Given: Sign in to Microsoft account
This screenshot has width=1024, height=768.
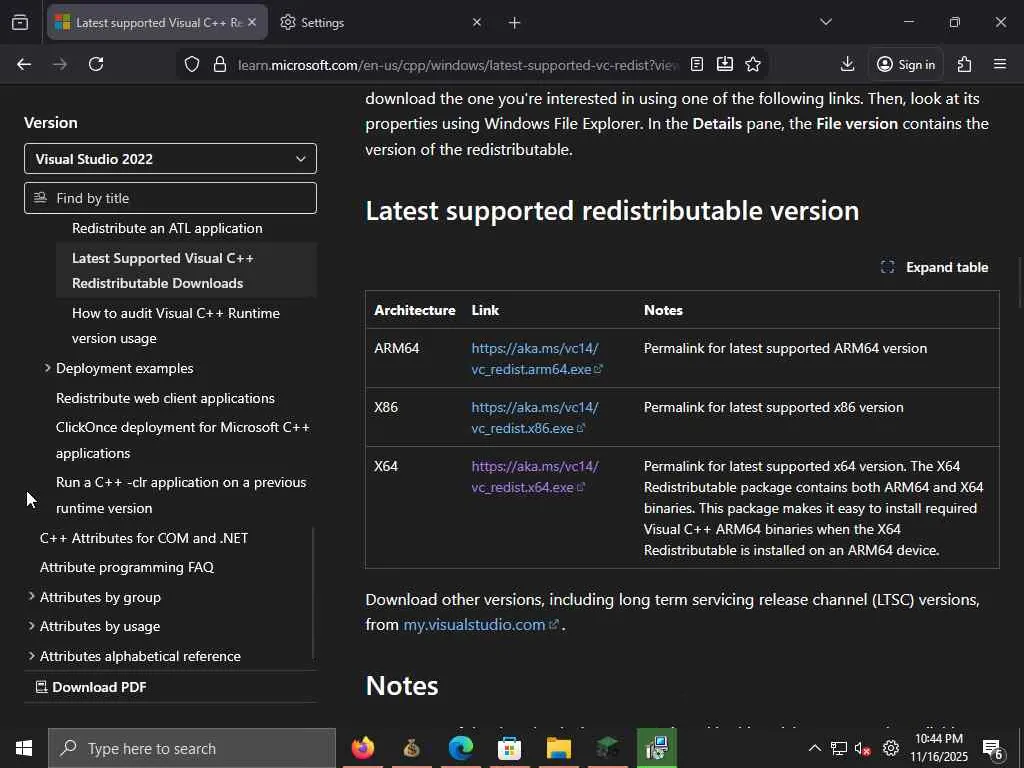Looking at the screenshot, I should click(906, 64).
